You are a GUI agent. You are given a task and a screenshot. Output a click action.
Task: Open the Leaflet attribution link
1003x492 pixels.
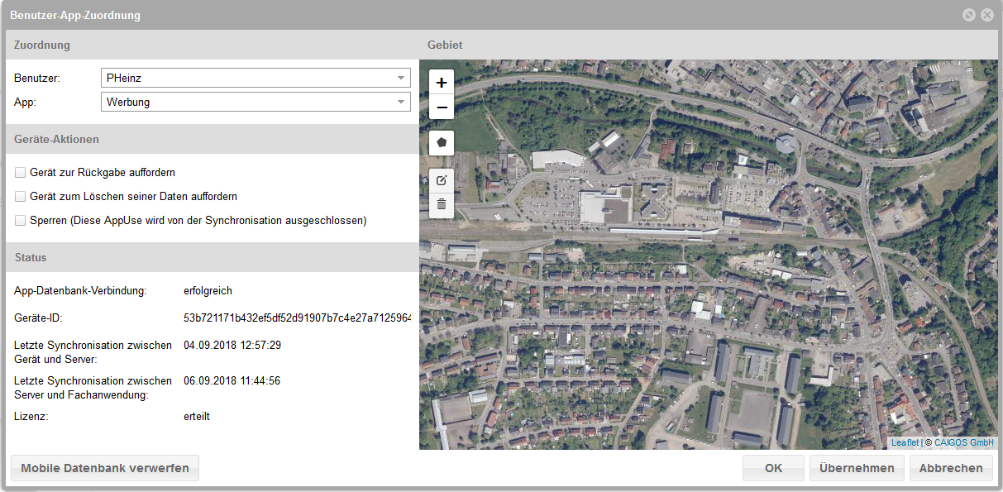pos(903,442)
